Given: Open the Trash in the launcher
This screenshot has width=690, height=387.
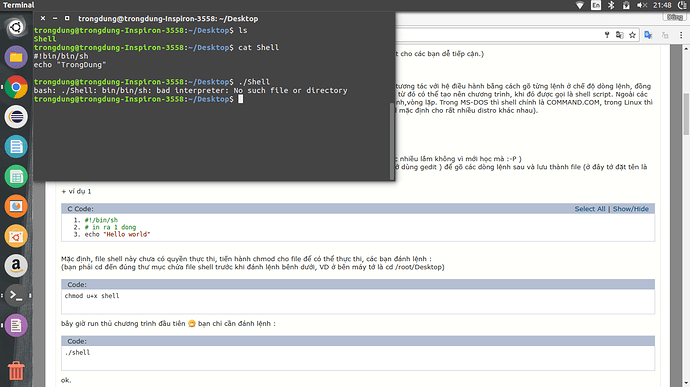Looking at the screenshot, I should [16, 370].
